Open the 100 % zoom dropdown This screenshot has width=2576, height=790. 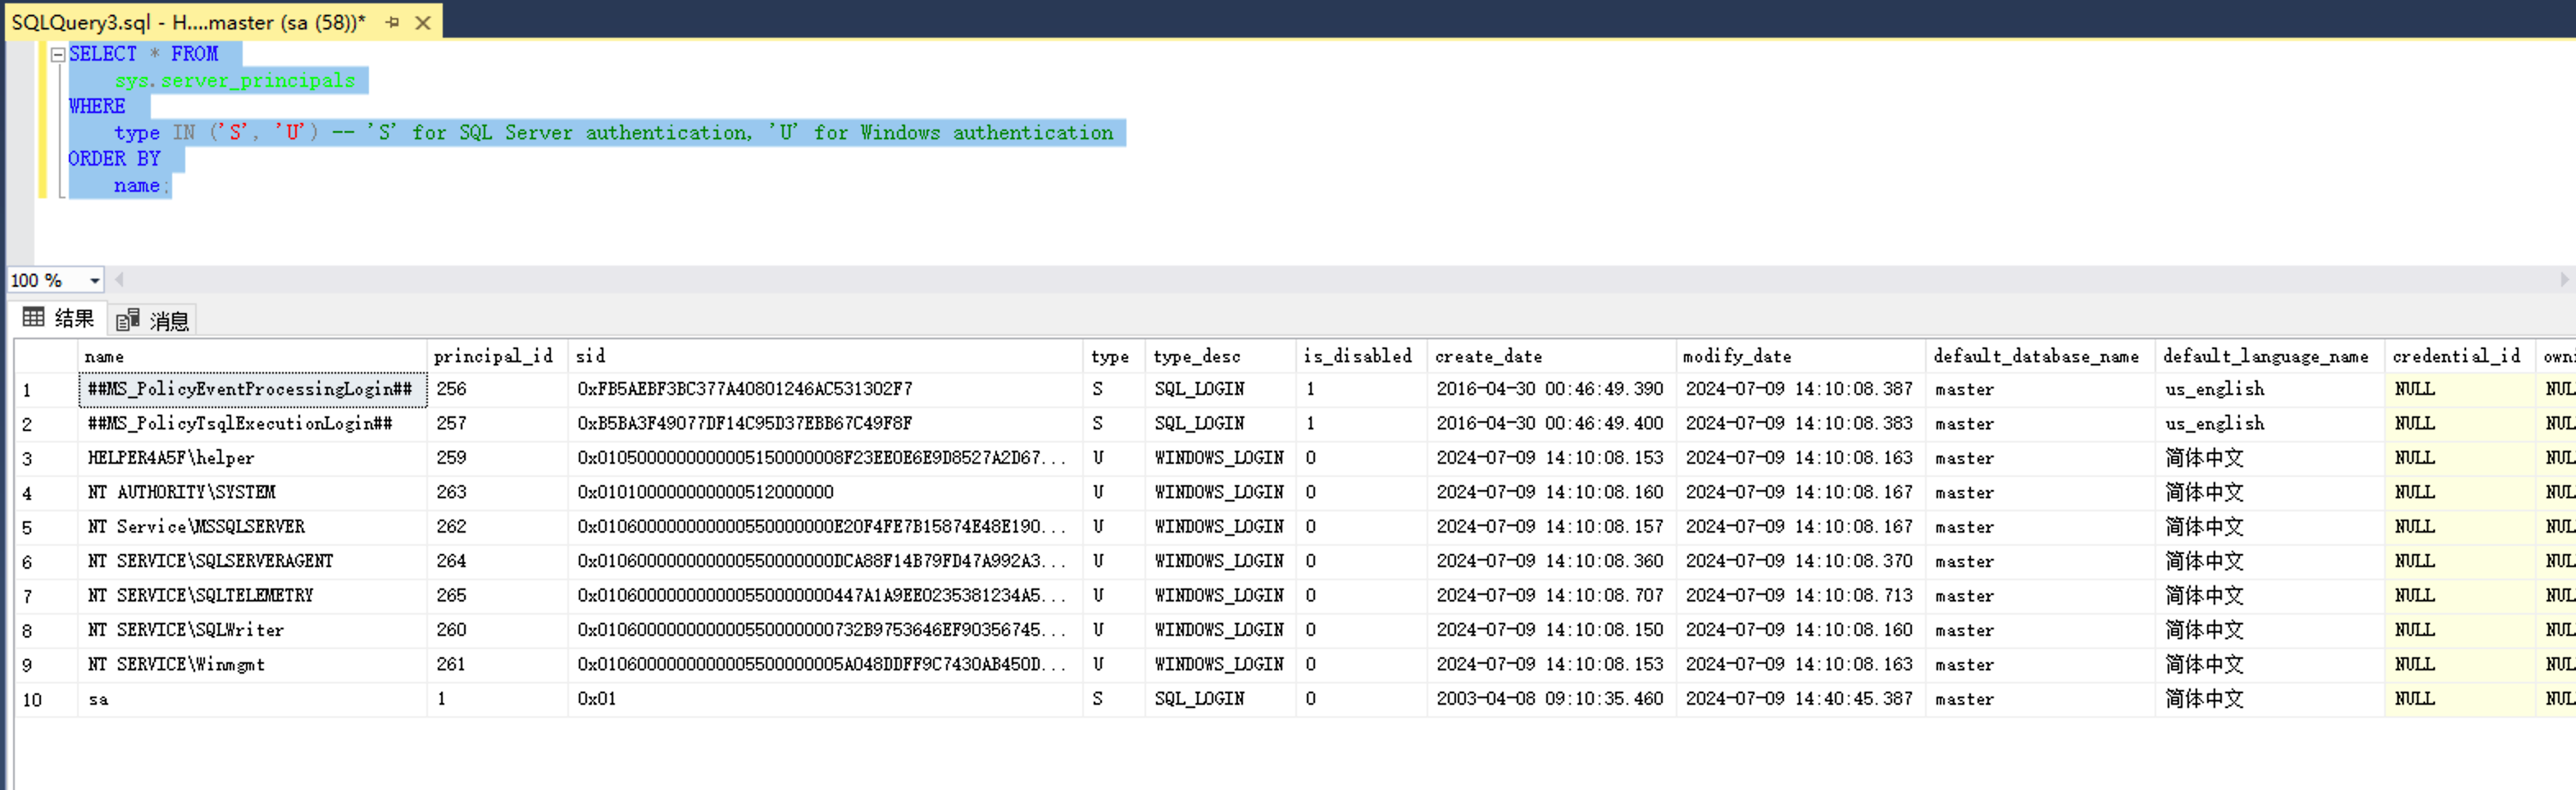click(x=95, y=281)
